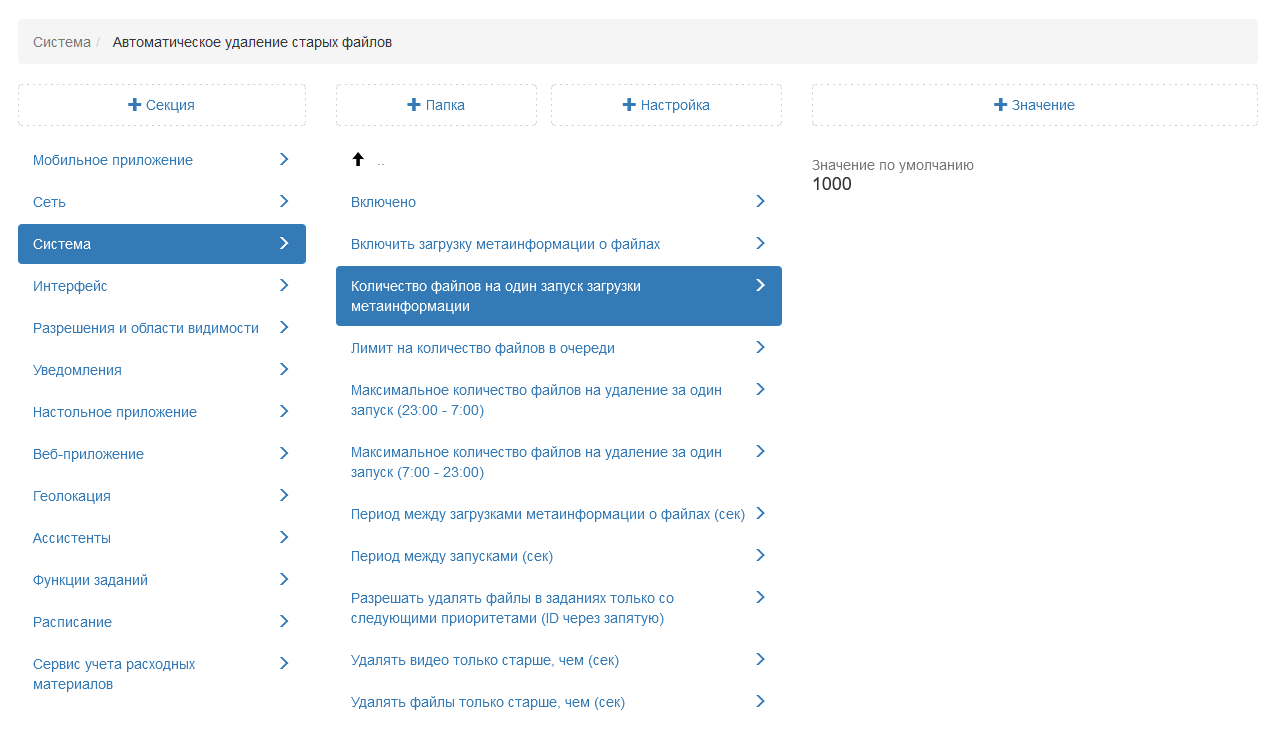The height and width of the screenshot is (737, 1277).
Task: Click the chevron beside Уведомления
Action: pyautogui.click(x=284, y=369)
